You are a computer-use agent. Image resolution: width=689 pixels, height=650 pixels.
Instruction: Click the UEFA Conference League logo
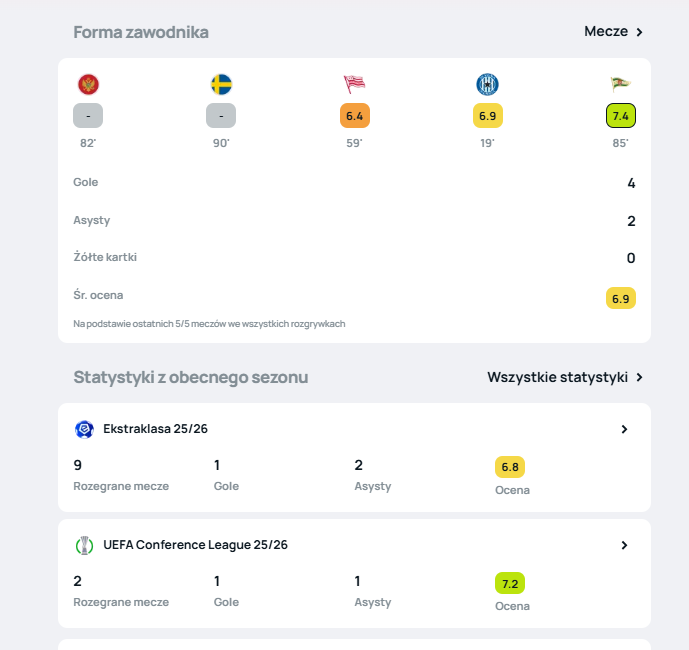tap(84, 545)
